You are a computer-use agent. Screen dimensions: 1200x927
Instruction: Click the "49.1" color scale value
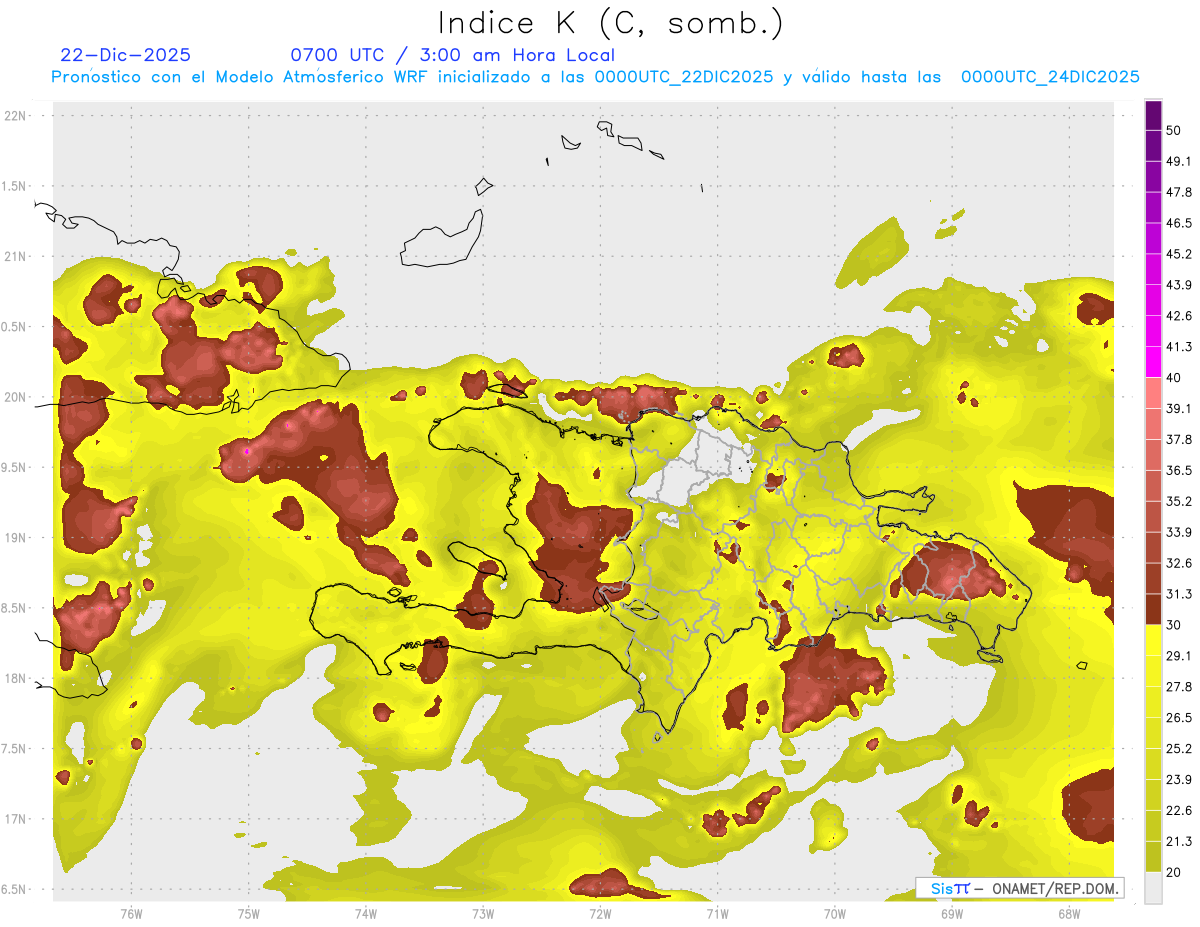coord(1179,161)
